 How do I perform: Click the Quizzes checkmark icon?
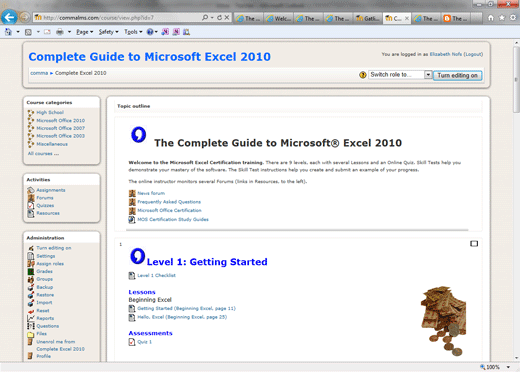(x=31, y=206)
